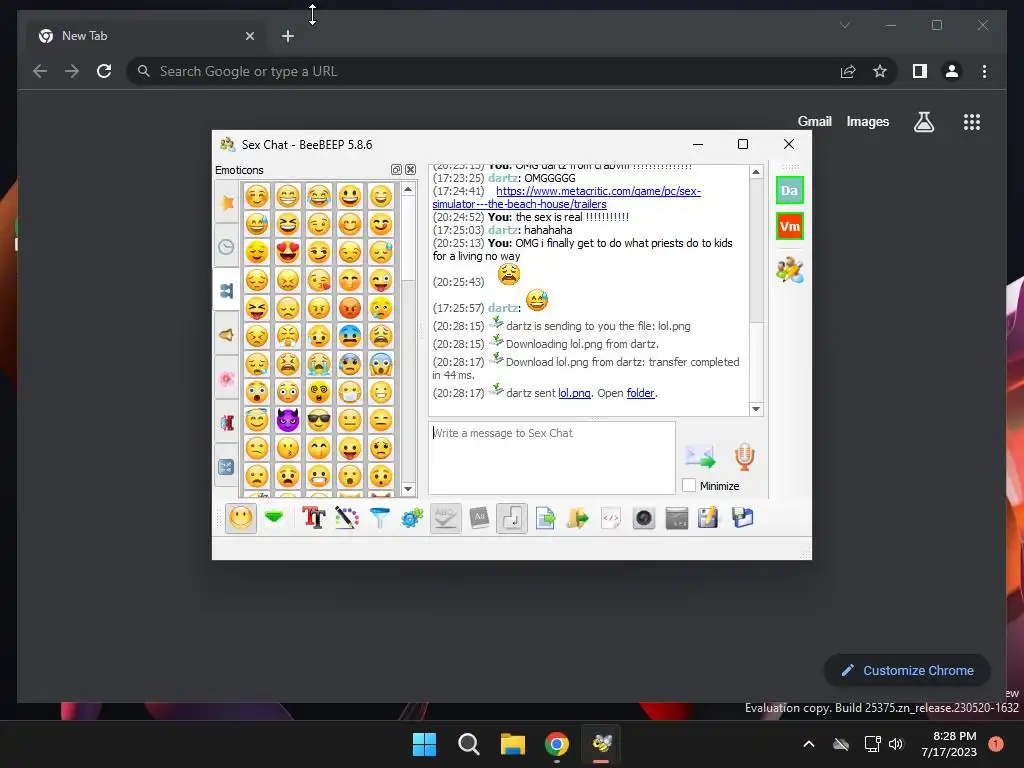
Task: Click the send folder arrow icon
Action: [577, 519]
